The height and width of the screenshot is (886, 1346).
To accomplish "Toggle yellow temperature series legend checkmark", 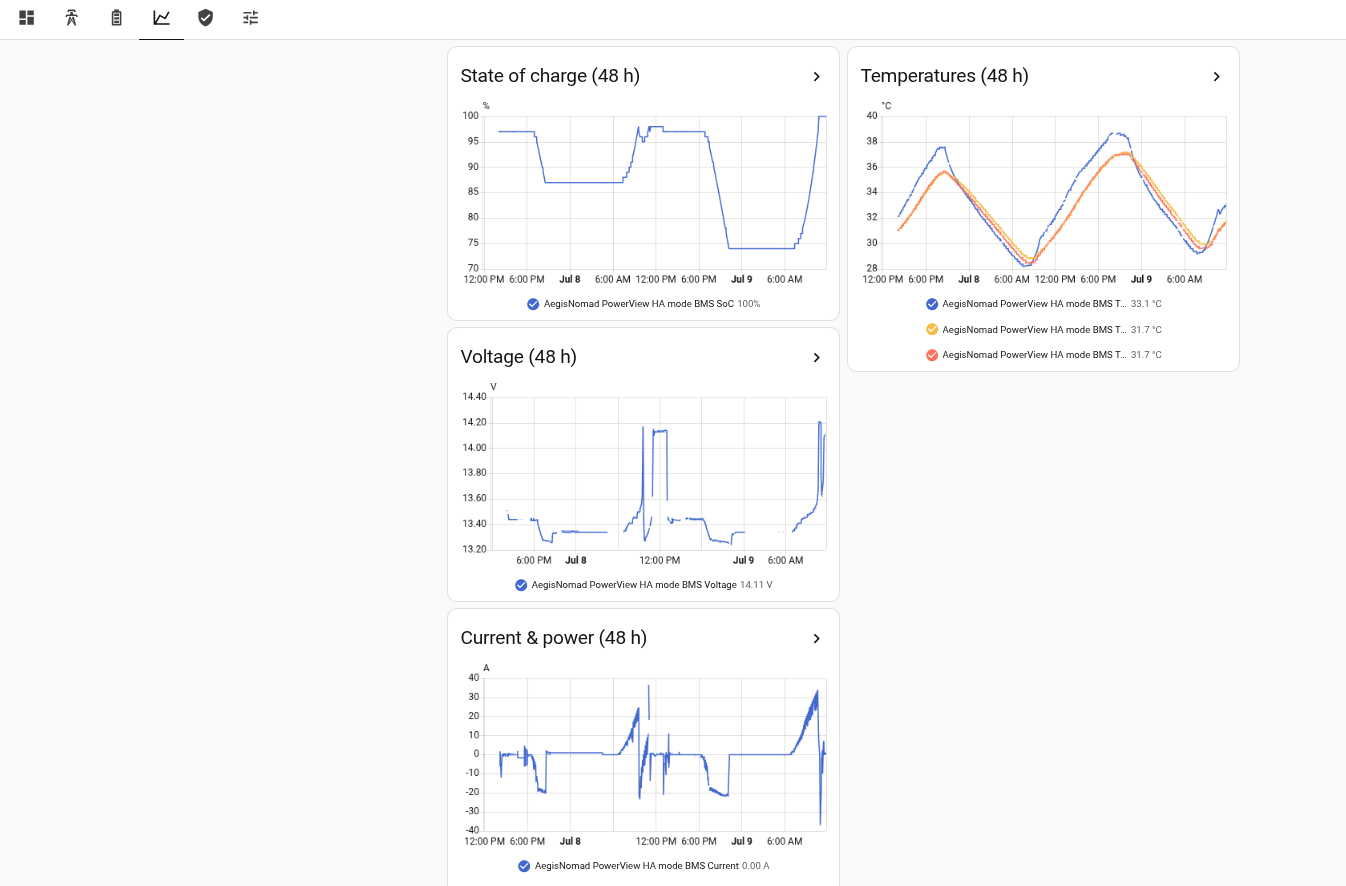I will click(932, 329).
